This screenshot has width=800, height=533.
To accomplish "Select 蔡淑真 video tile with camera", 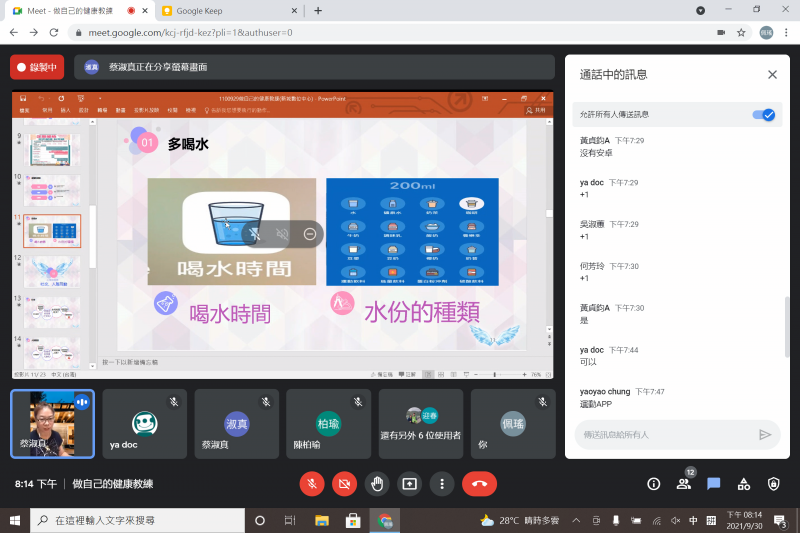I will (53, 424).
